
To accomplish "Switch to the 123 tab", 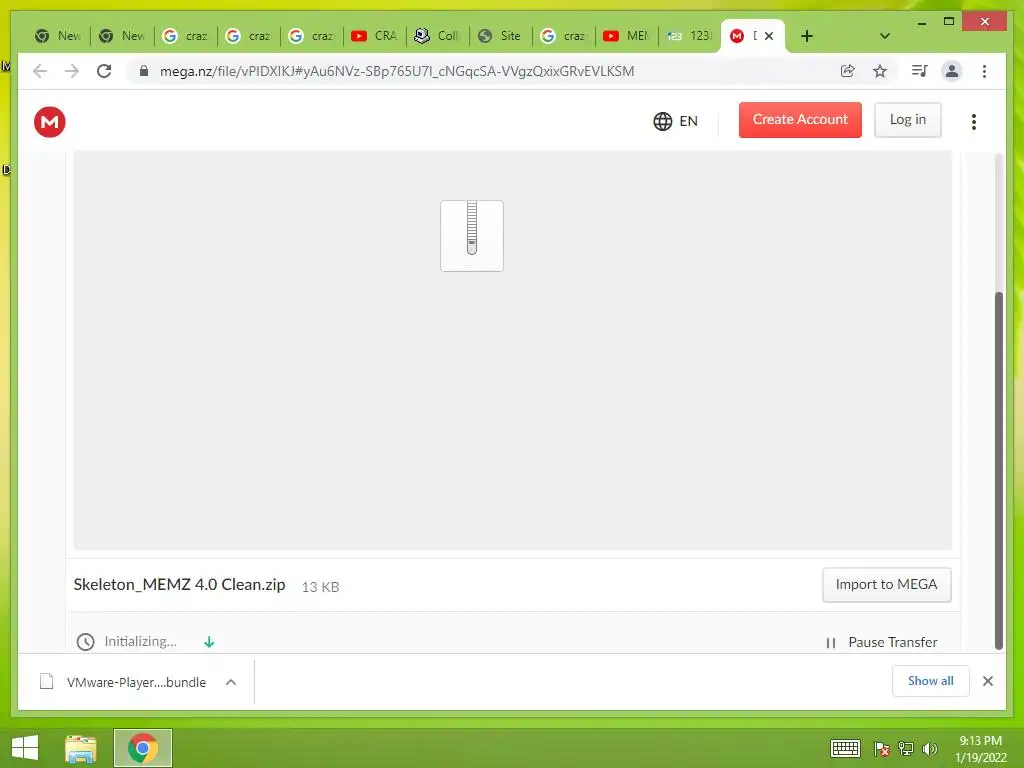I will (690, 36).
